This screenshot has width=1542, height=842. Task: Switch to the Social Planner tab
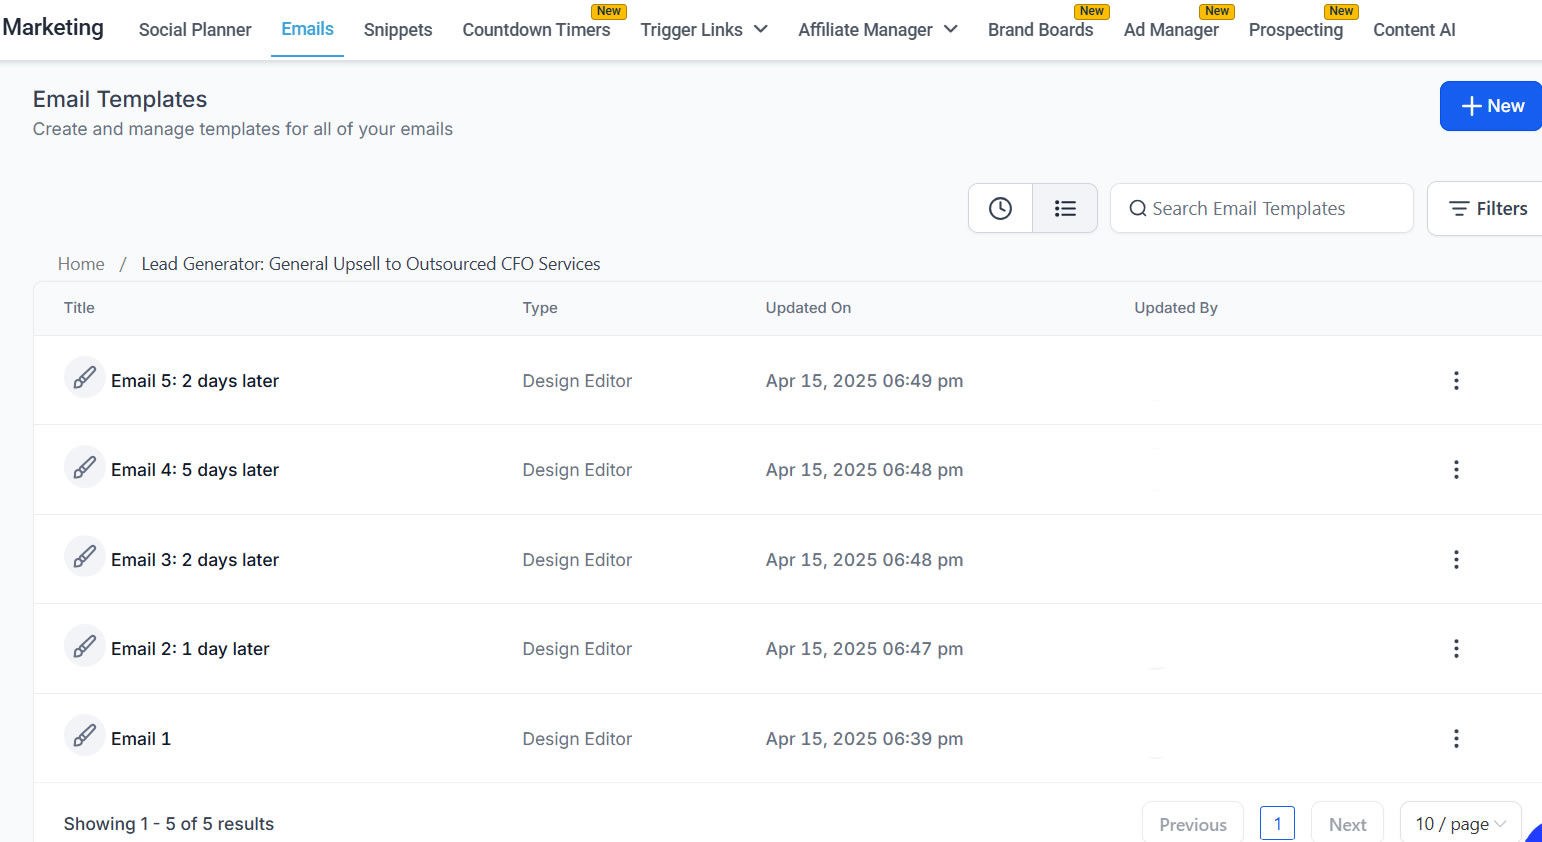pyautogui.click(x=195, y=30)
